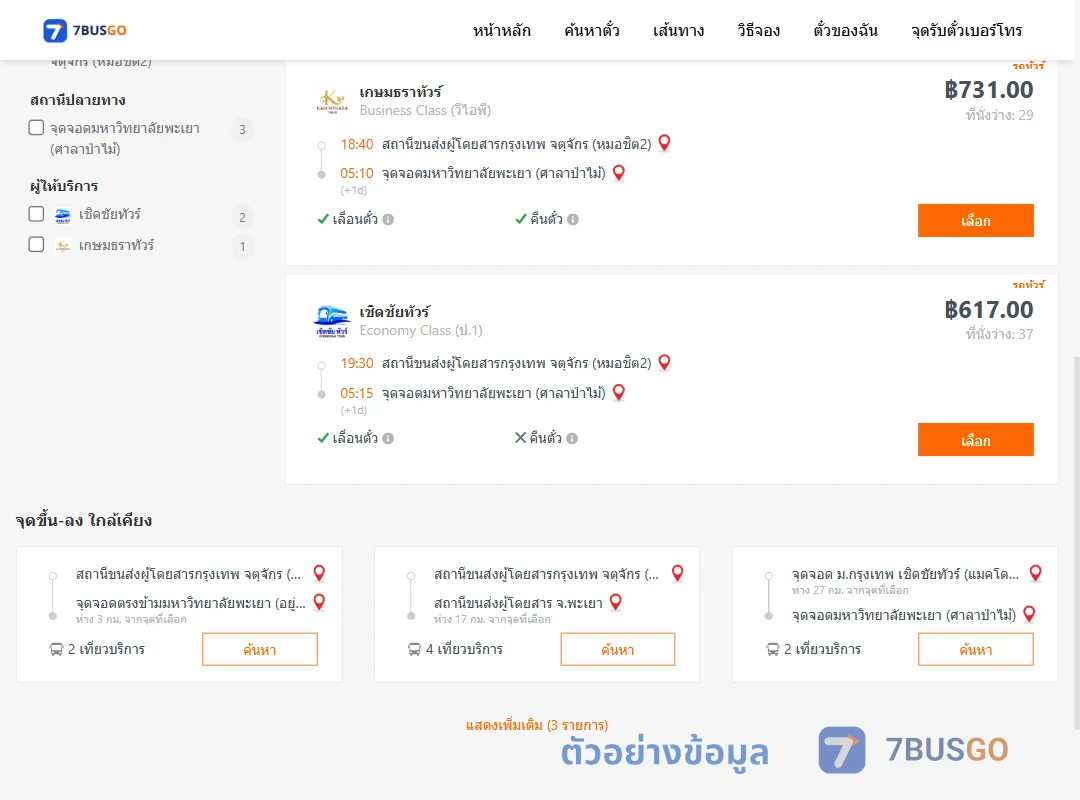Select วิธีจอง in the top menu
The width and height of the screenshot is (1080, 800).
click(758, 30)
